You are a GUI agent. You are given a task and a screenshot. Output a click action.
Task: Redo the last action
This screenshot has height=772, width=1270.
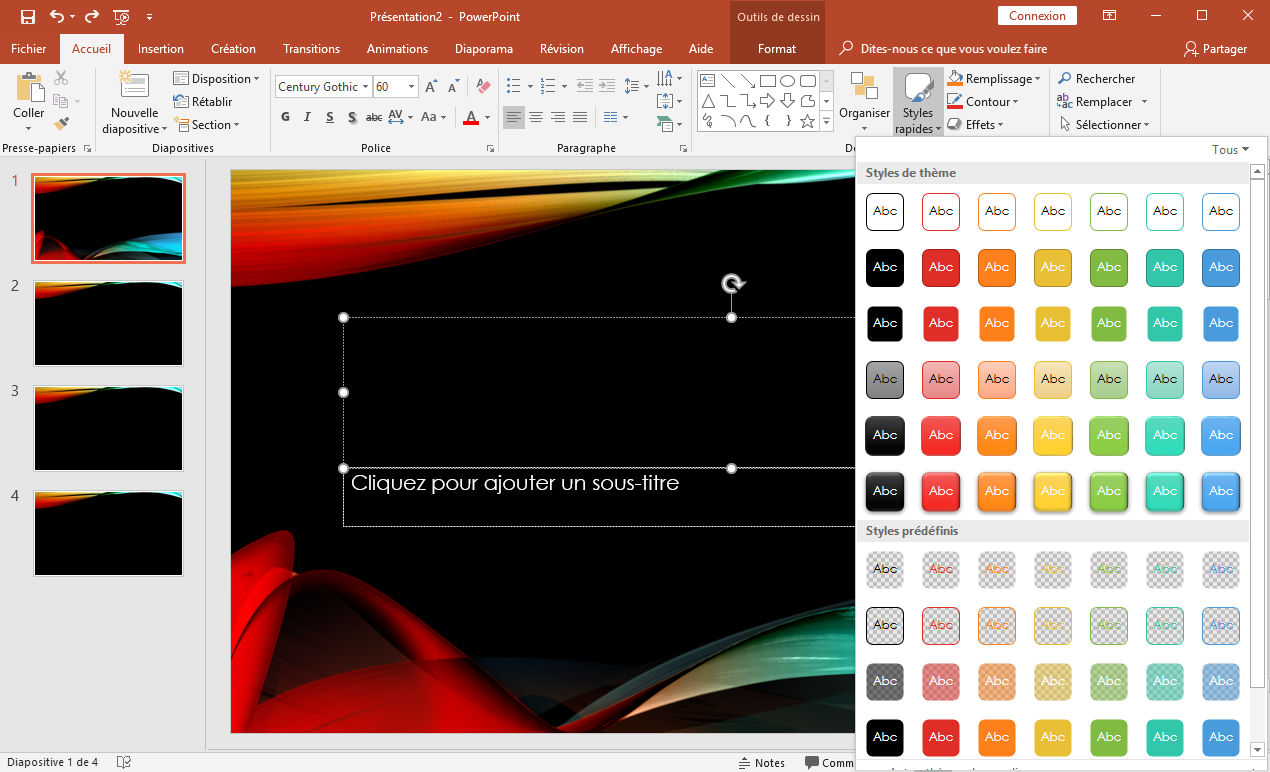92,17
